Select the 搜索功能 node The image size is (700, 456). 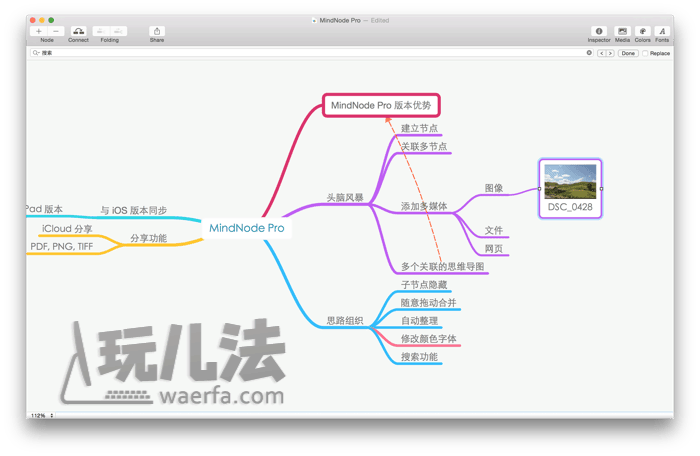419,357
